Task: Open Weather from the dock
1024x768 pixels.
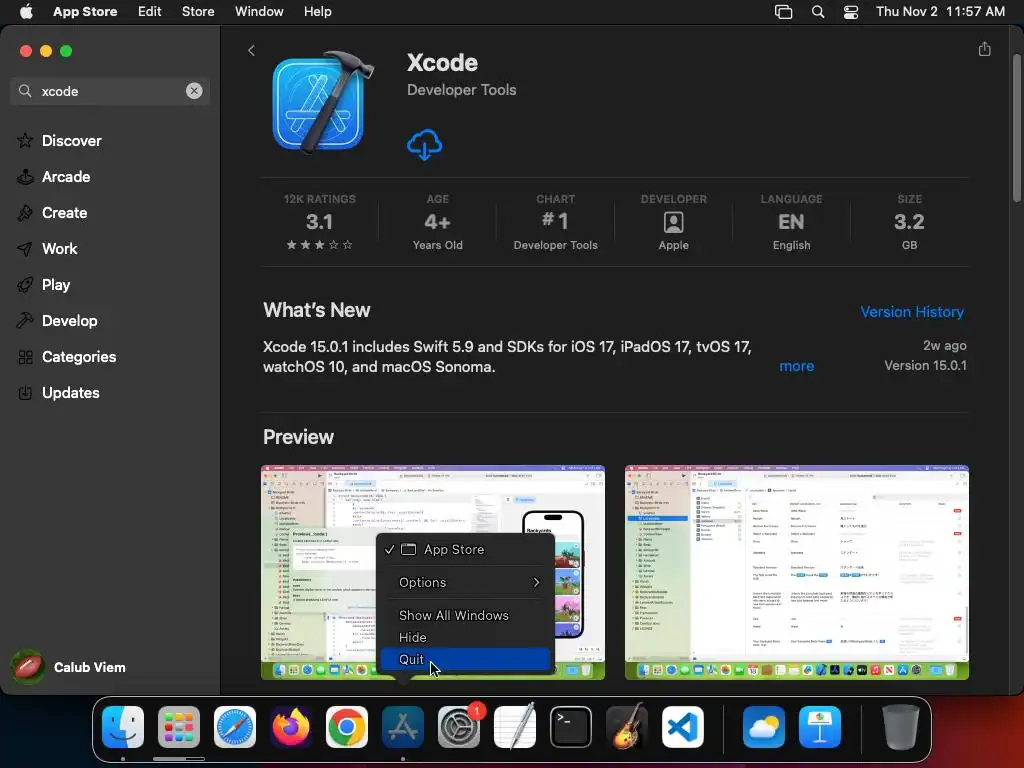Action: pos(764,726)
